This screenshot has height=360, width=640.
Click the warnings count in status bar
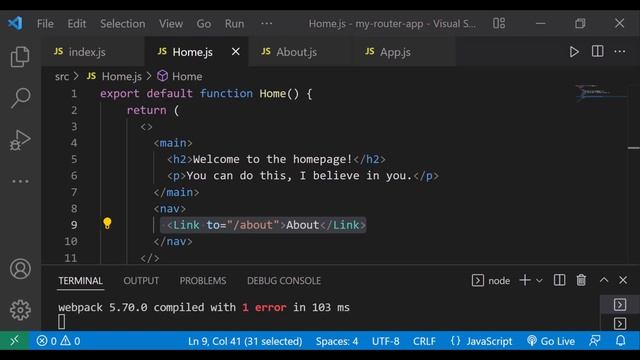tap(70, 341)
